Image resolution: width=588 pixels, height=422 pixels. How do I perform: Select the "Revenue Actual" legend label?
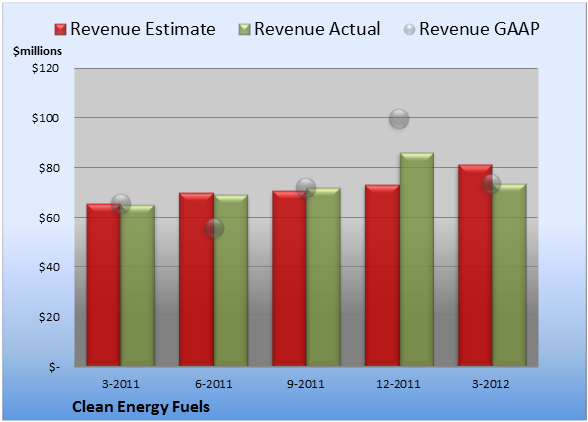point(317,29)
